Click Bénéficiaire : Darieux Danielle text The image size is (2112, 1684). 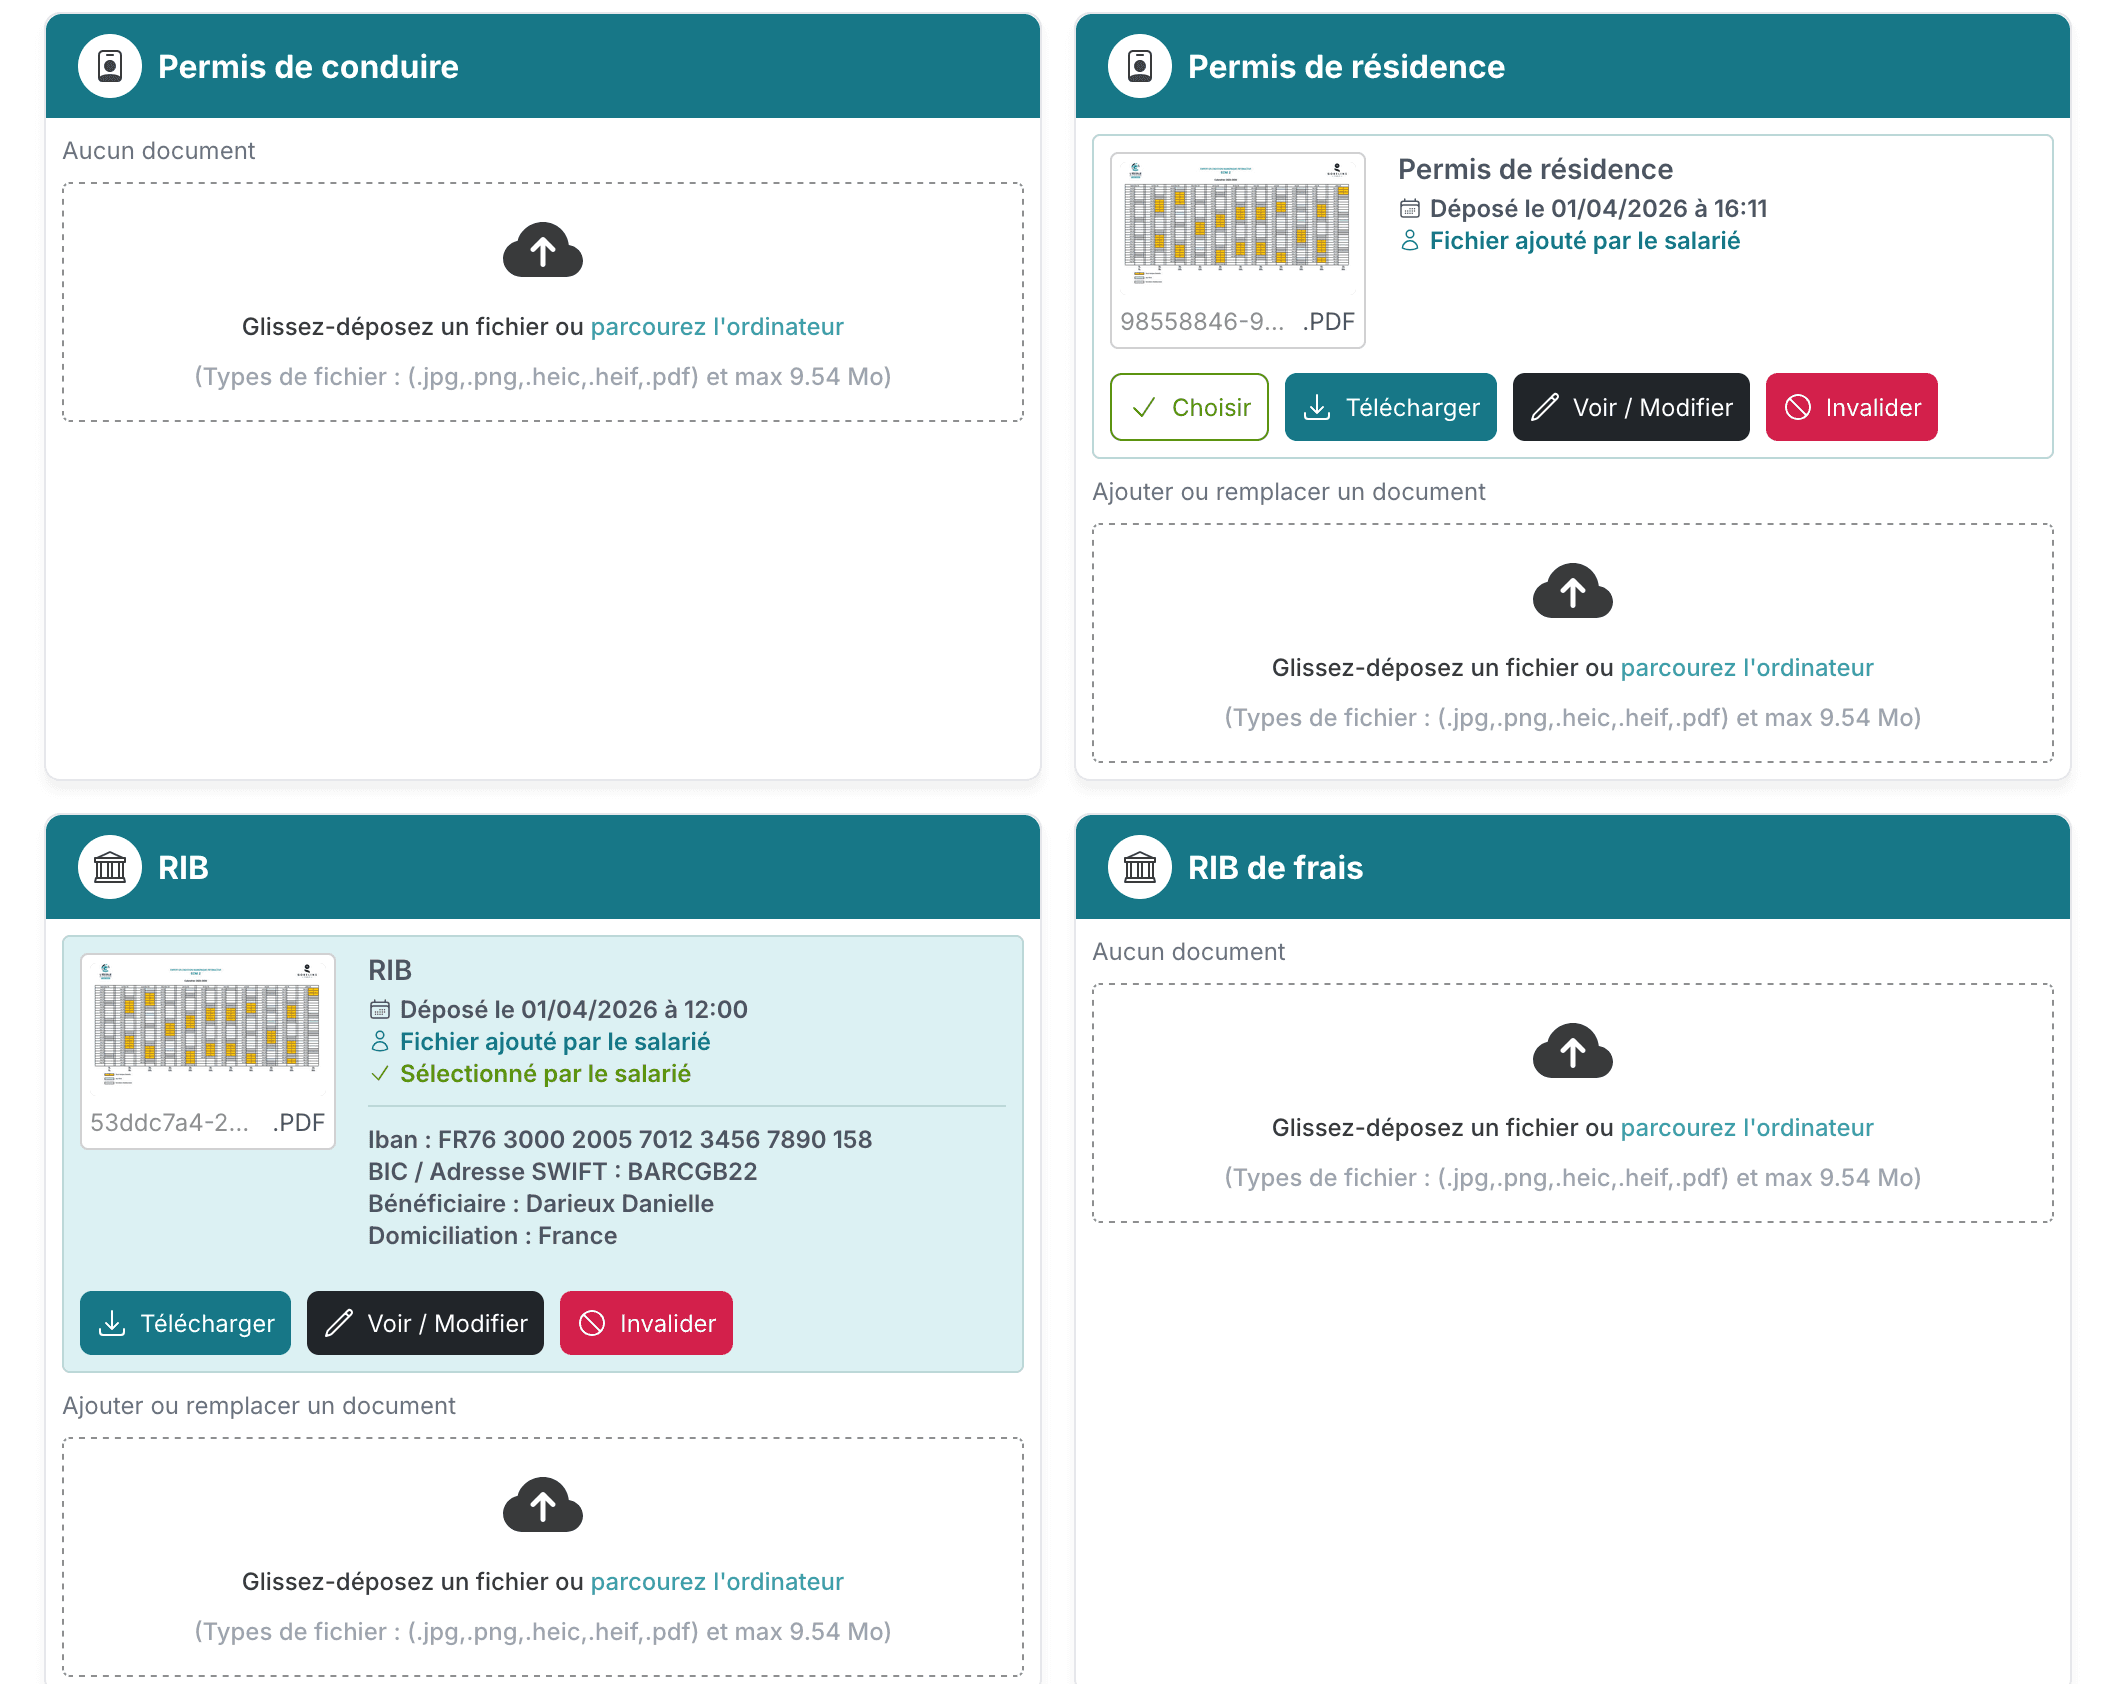(x=541, y=1204)
